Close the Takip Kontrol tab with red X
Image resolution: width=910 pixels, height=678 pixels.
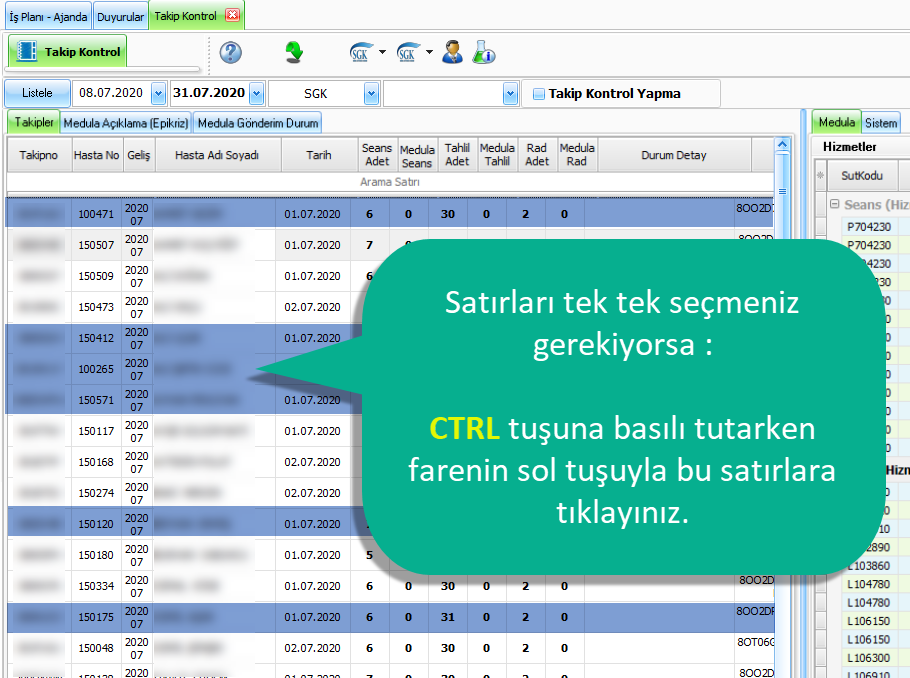pyautogui.click(x=232, y=15)
